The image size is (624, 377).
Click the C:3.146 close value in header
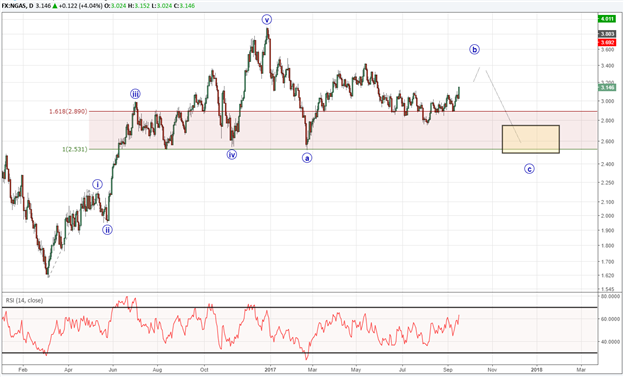click(184, 6)
